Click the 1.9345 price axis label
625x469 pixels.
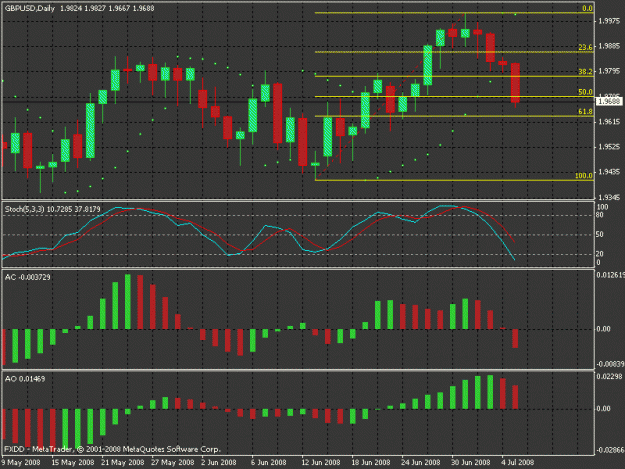(x=609, y=197)
